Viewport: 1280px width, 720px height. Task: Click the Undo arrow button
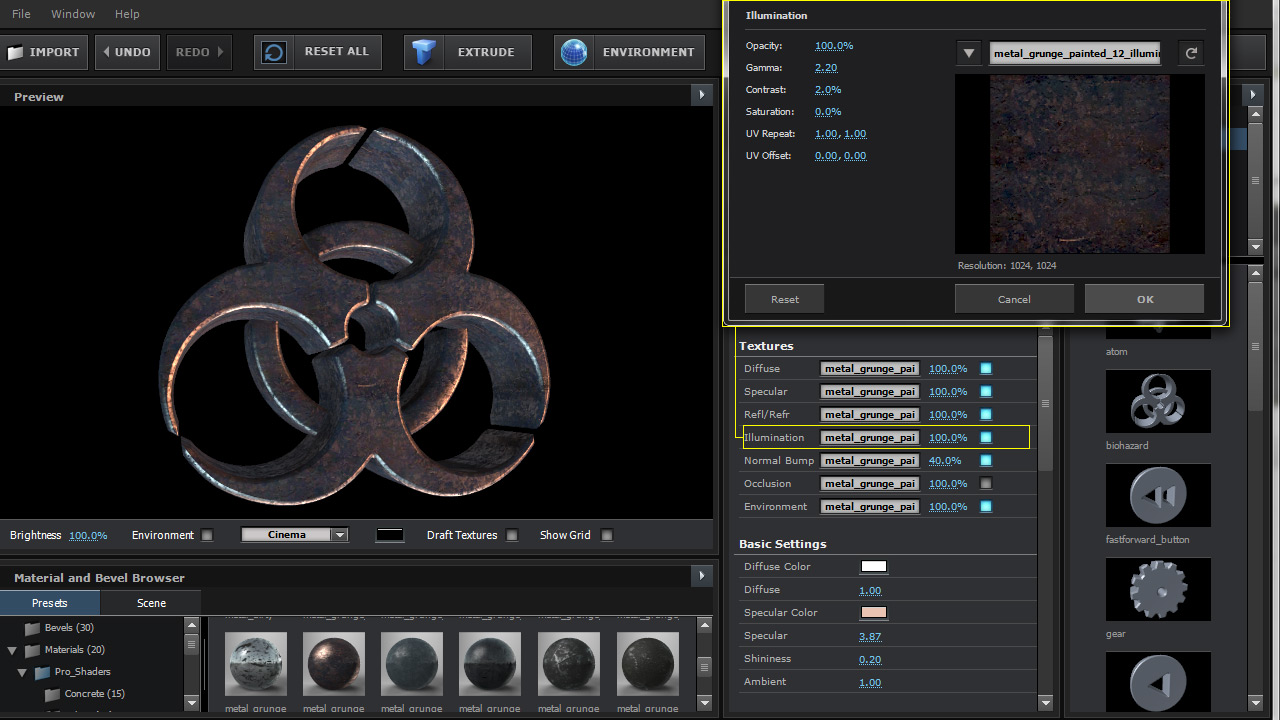(x=105, y=52)
